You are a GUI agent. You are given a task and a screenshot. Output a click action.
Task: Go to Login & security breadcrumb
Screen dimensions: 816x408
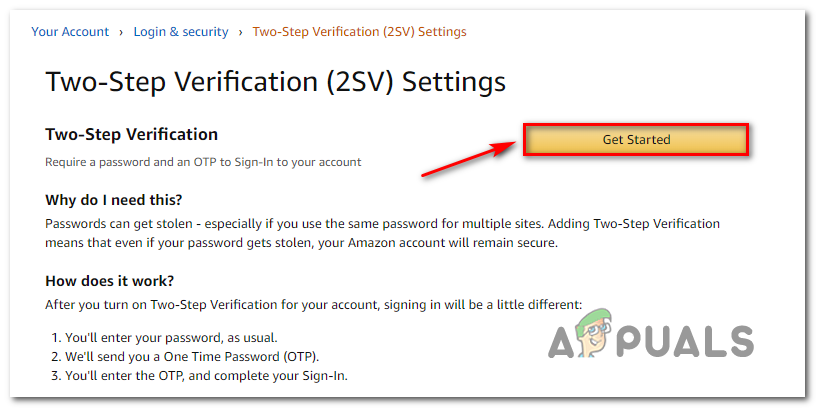point(181,32)
